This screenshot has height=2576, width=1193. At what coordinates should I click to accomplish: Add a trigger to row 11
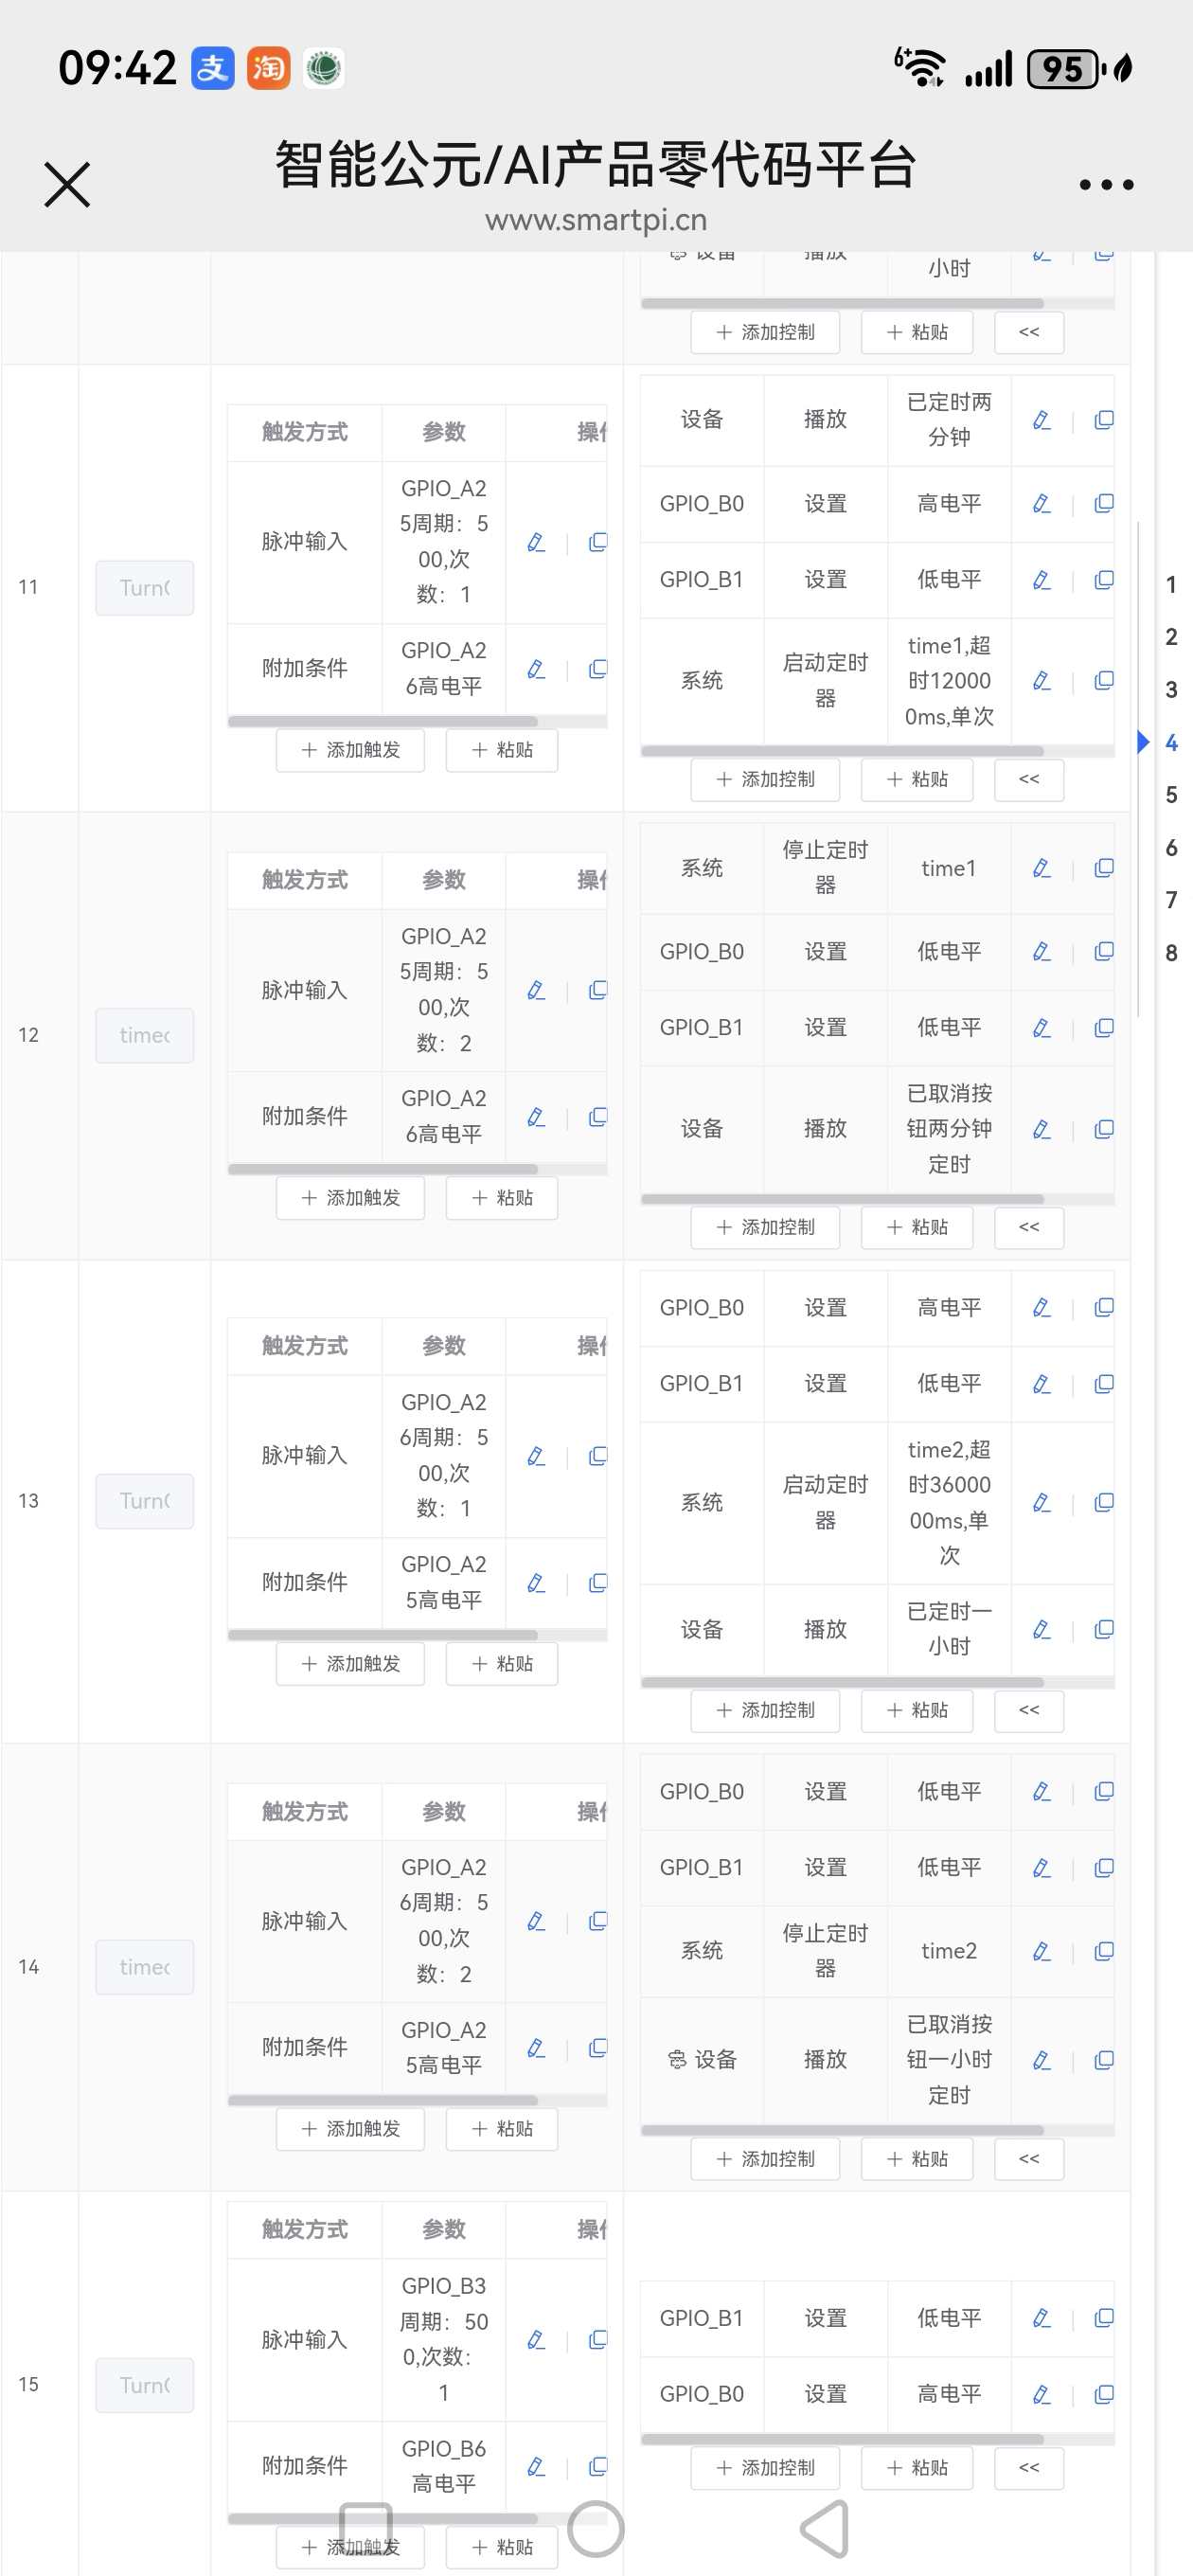(x=350, y=750)
